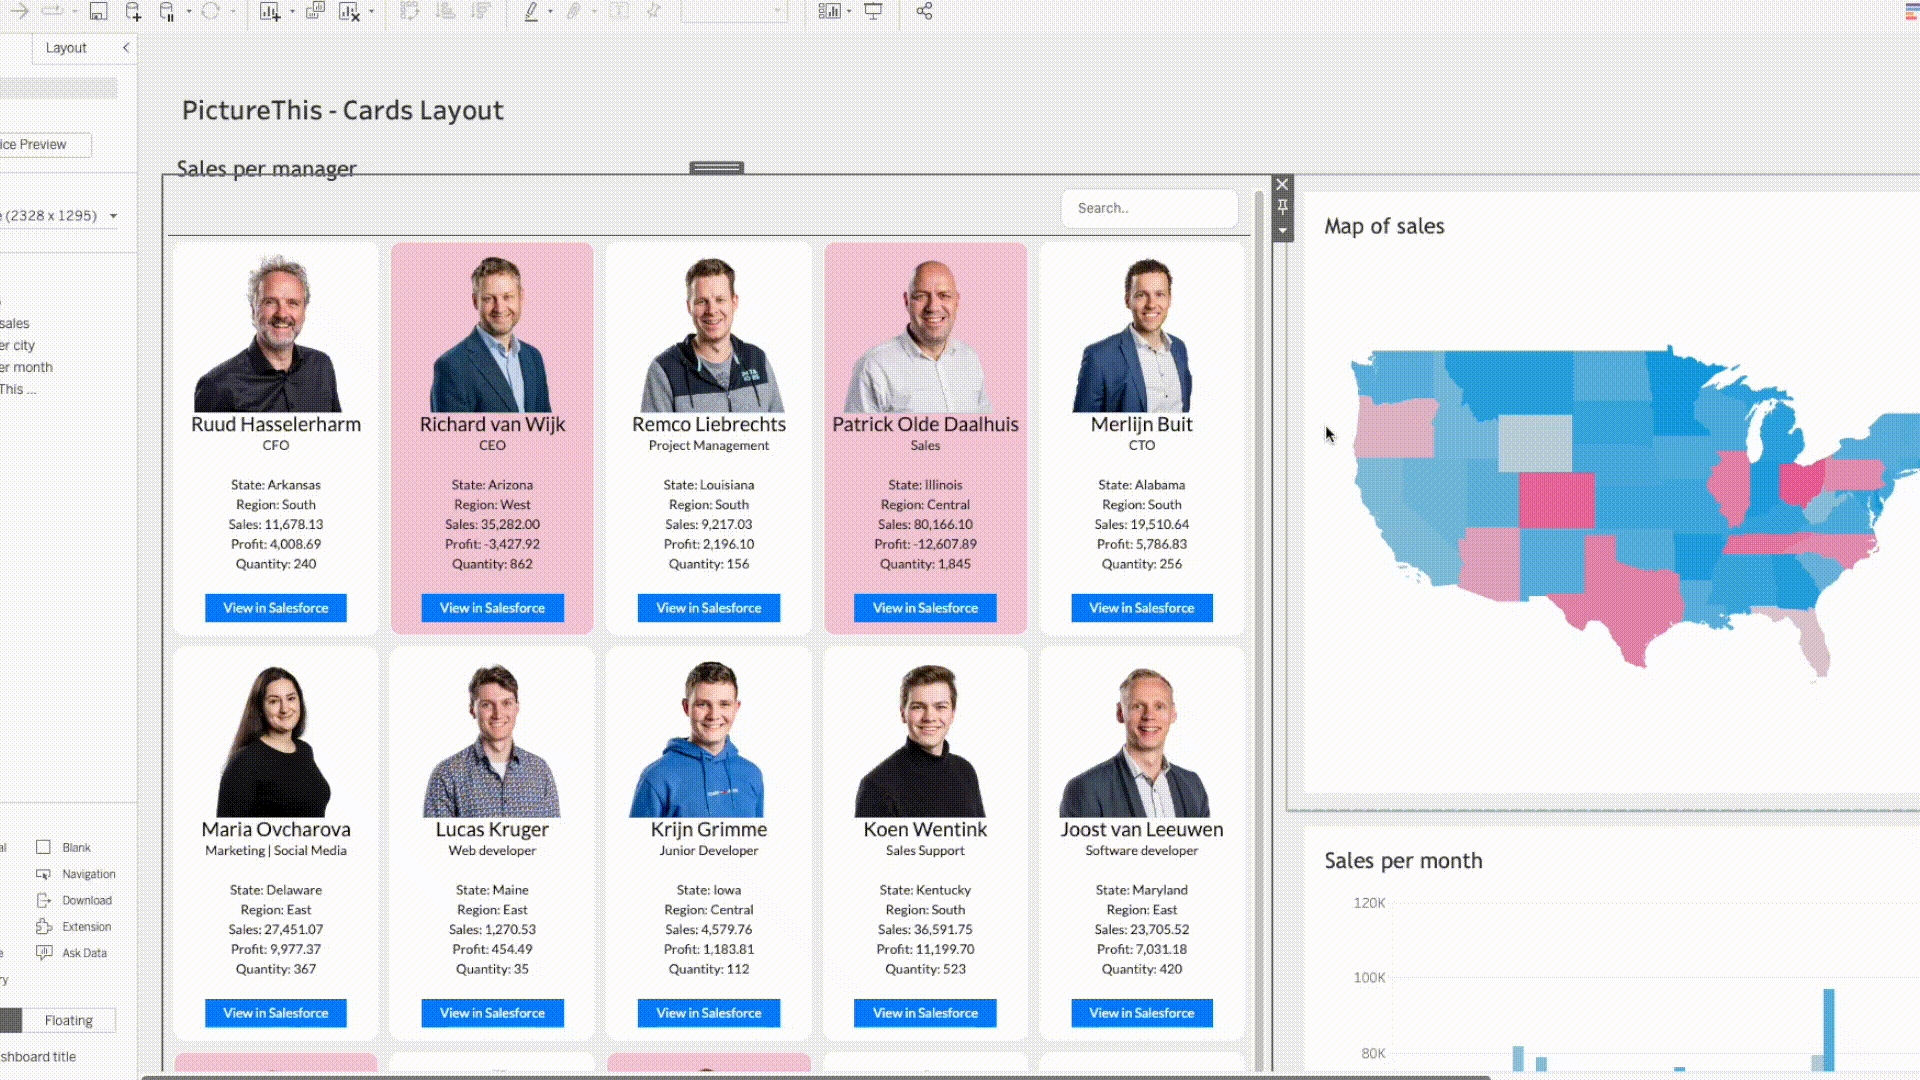Screen dimensions: 1920x1080
Task: Toggle the Floating layout option
Action: click(x=68, y=1020)
